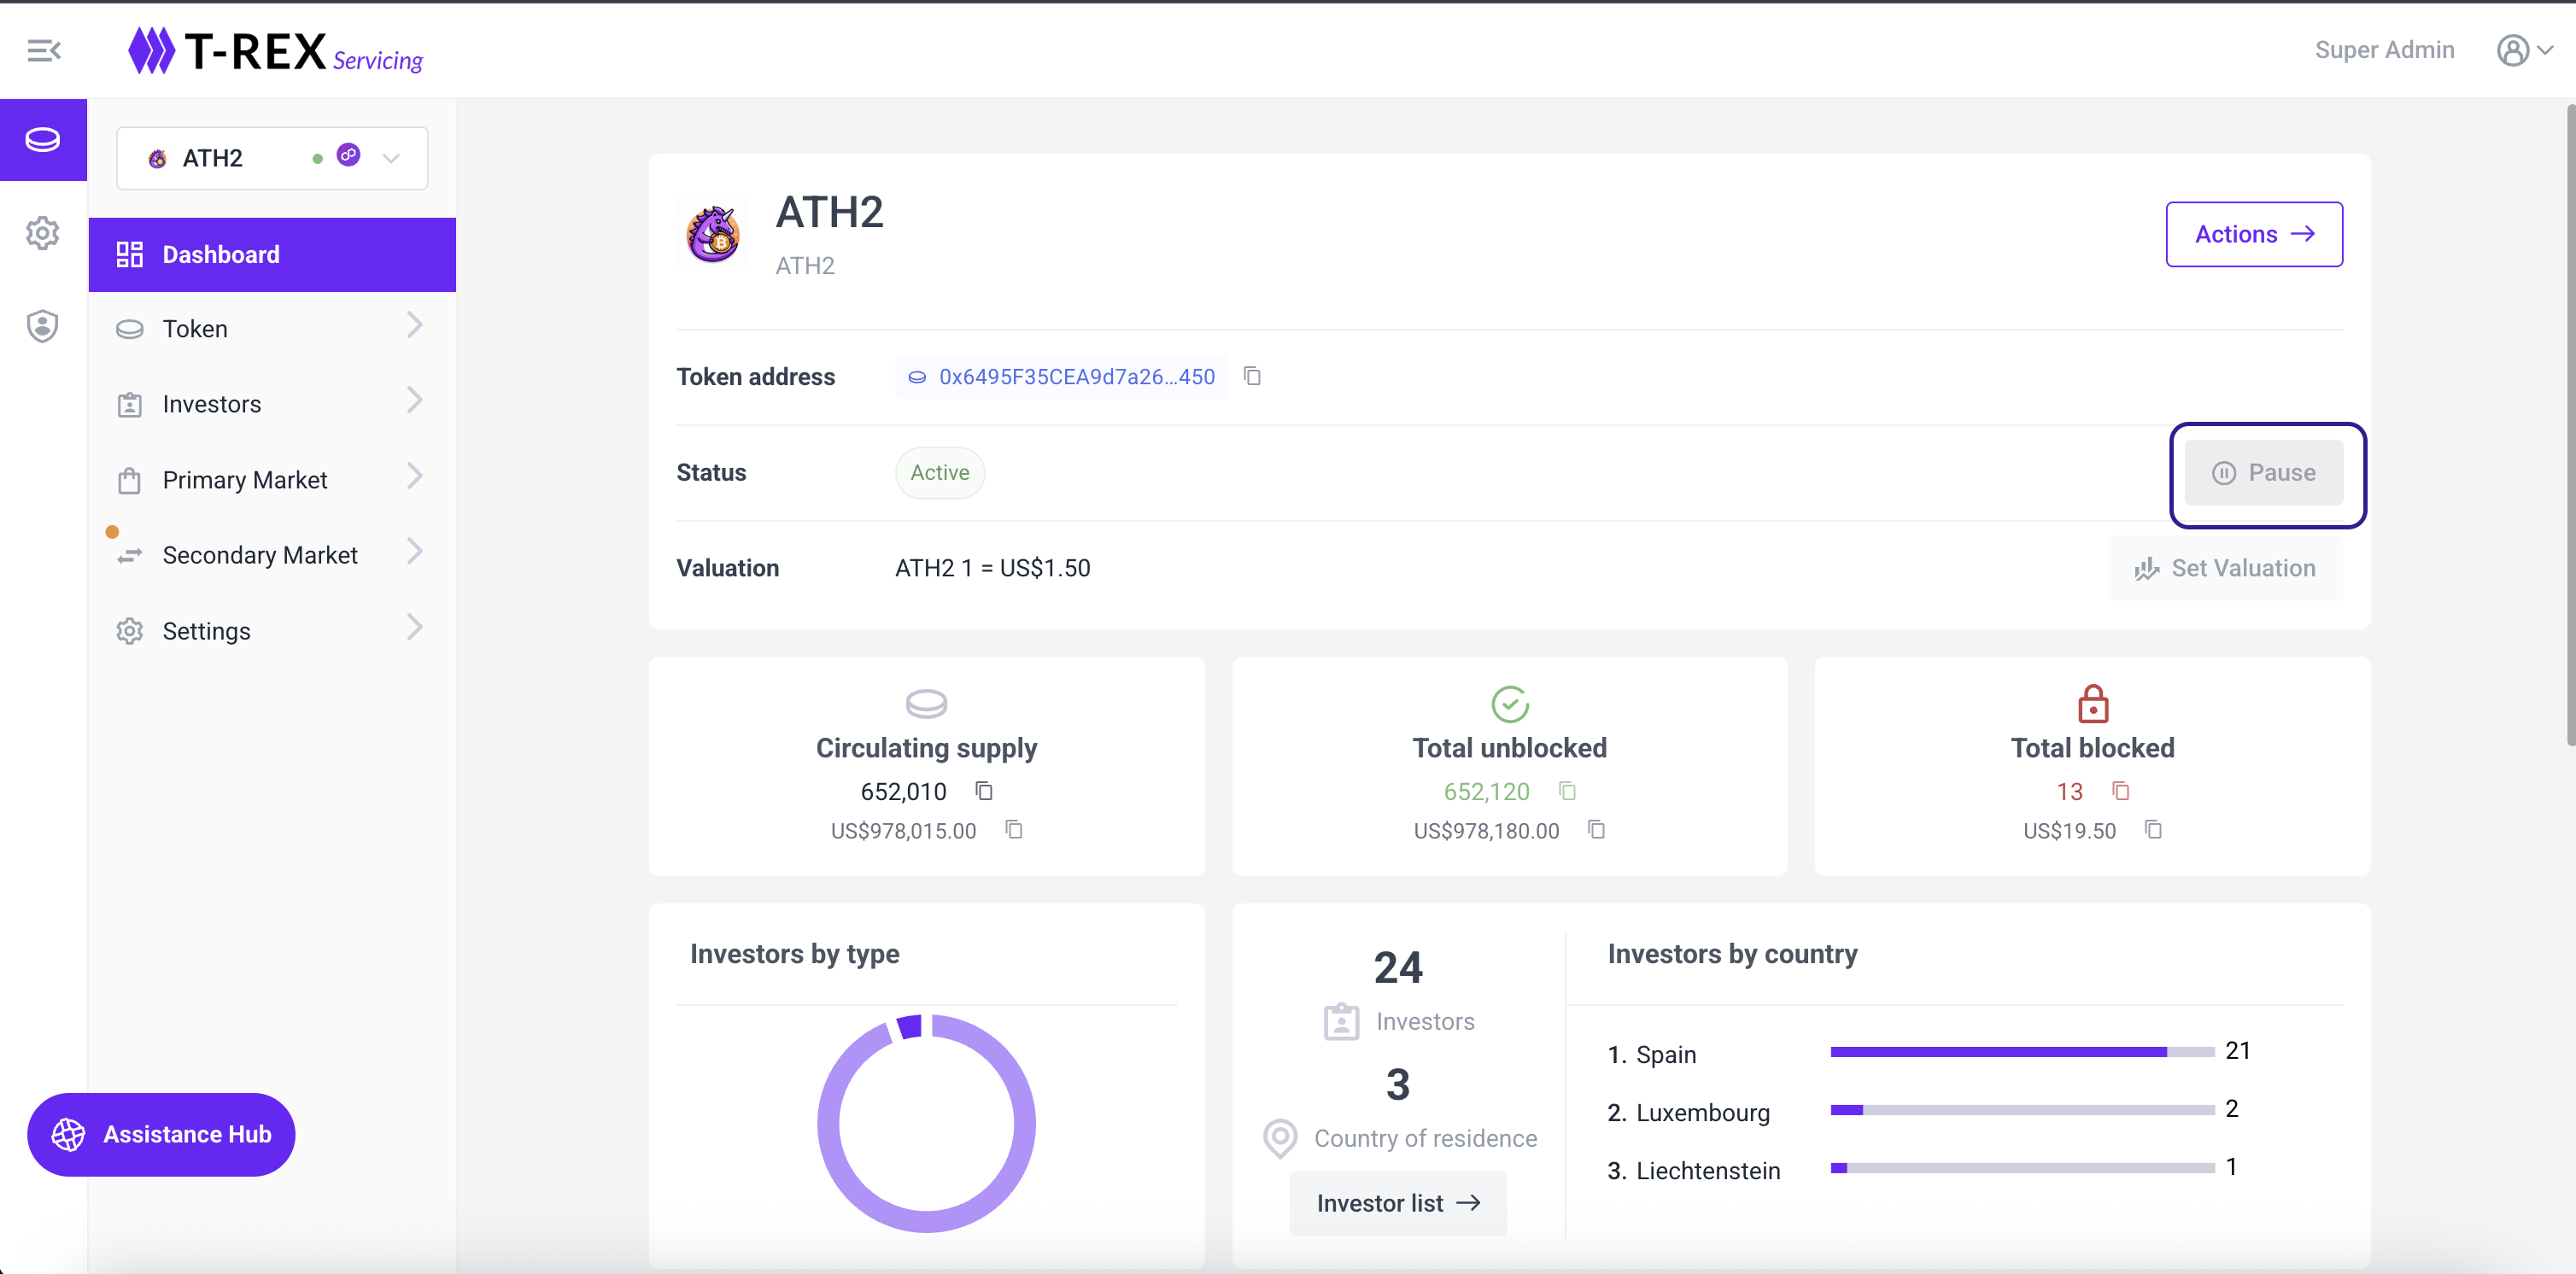Open the Investors menu item

pyautogui.click(x=272, y=404)
